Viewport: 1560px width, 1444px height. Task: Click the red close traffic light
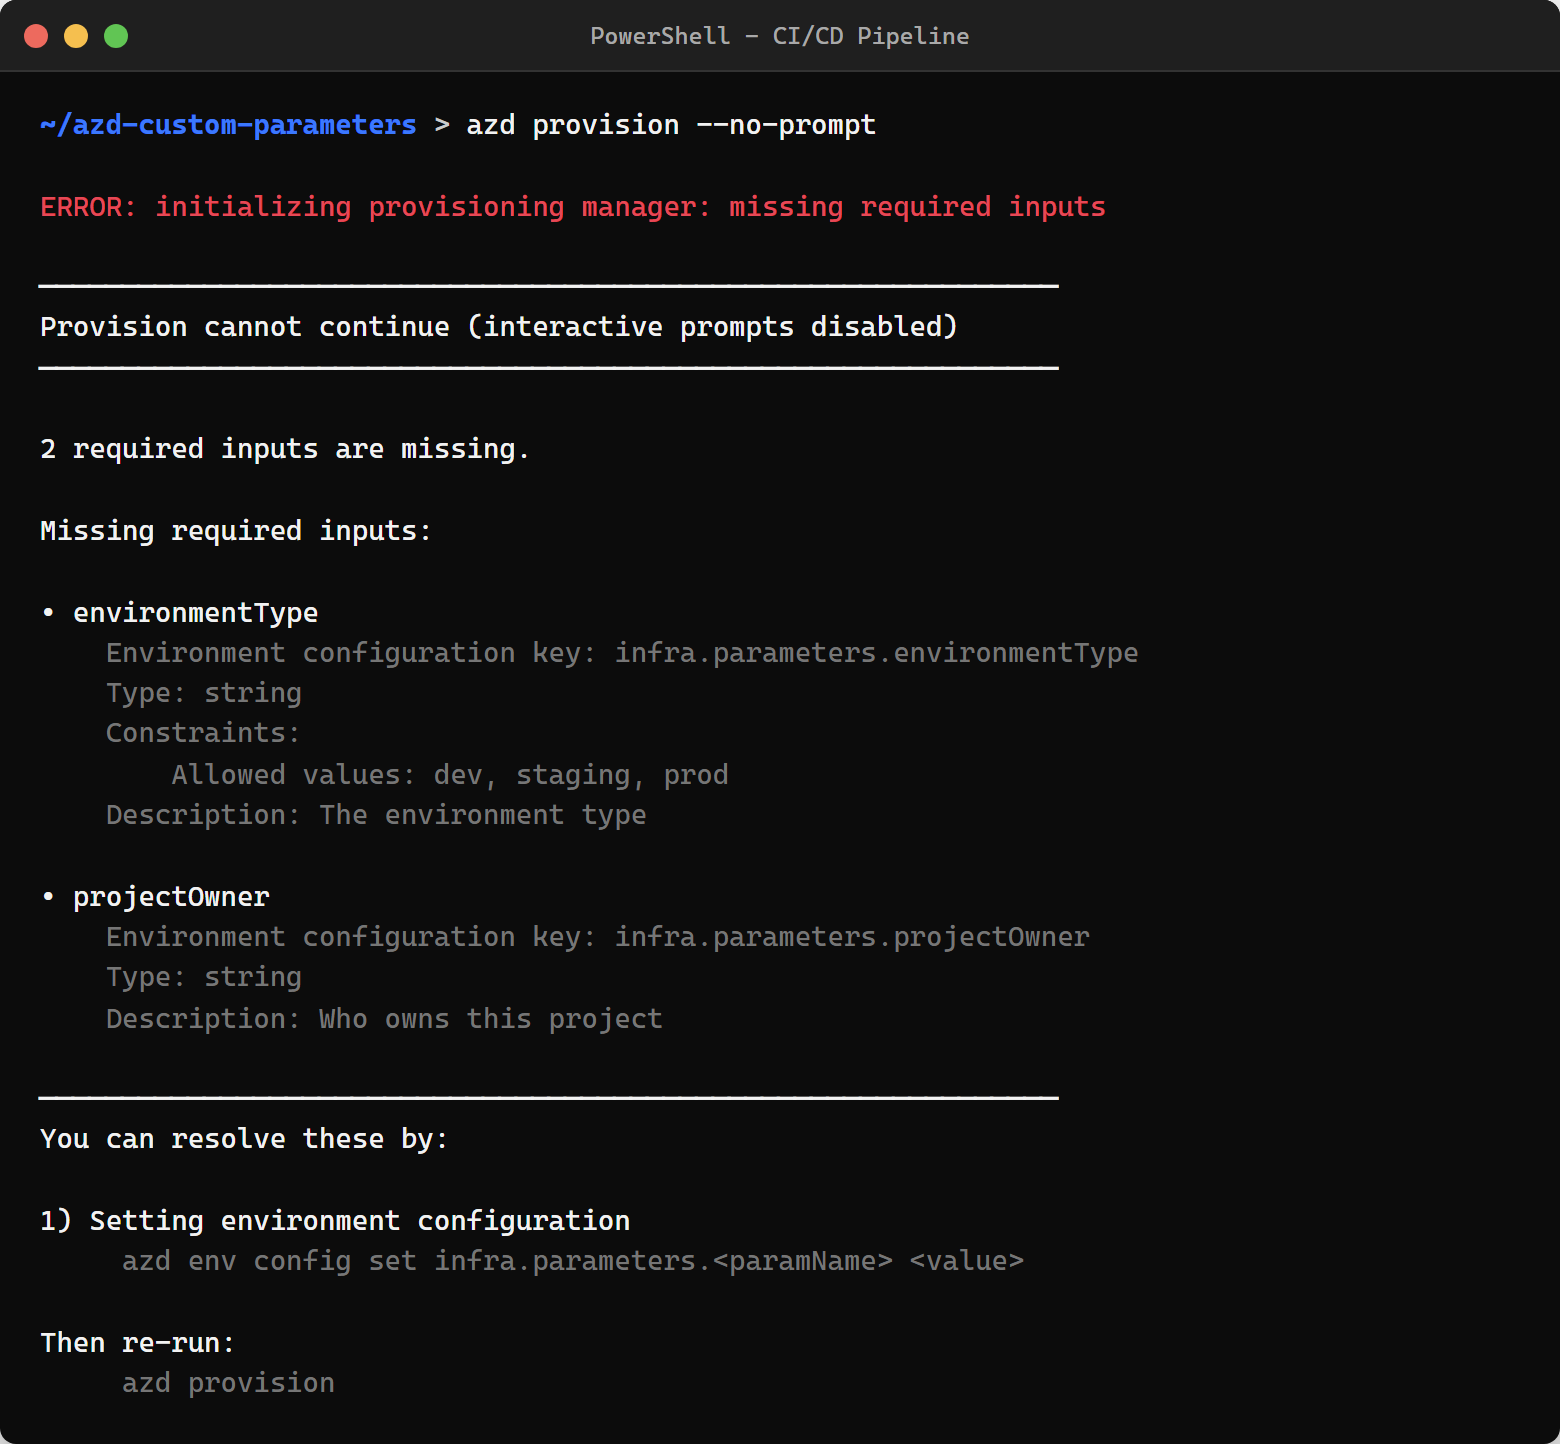click(36, 35)
